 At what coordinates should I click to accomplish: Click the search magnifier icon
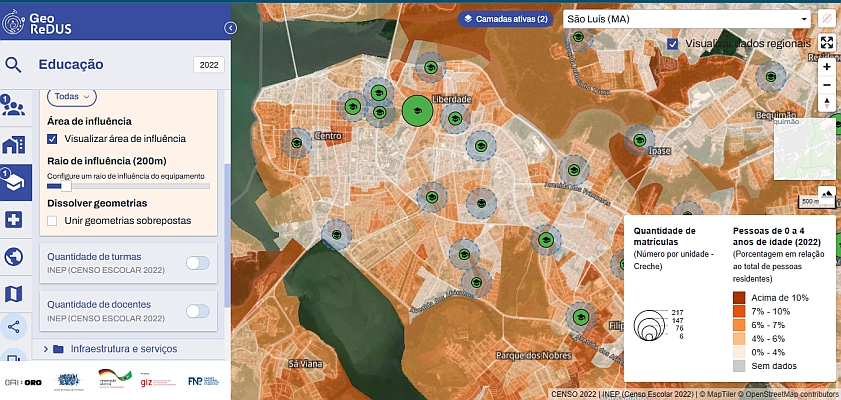point(14,65)
